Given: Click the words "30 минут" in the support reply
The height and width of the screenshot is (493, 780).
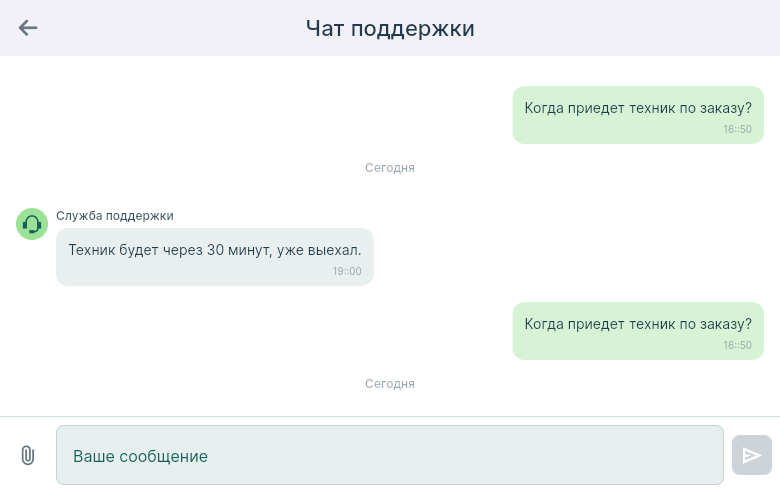Looking at the screenshot, I should (237, 250).
